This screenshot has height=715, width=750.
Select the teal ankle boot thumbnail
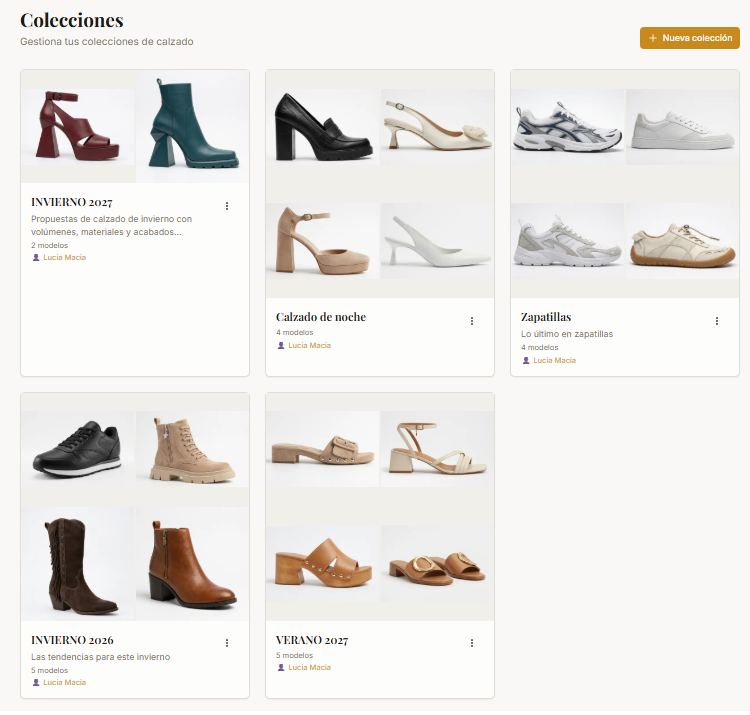click(192, 127)
